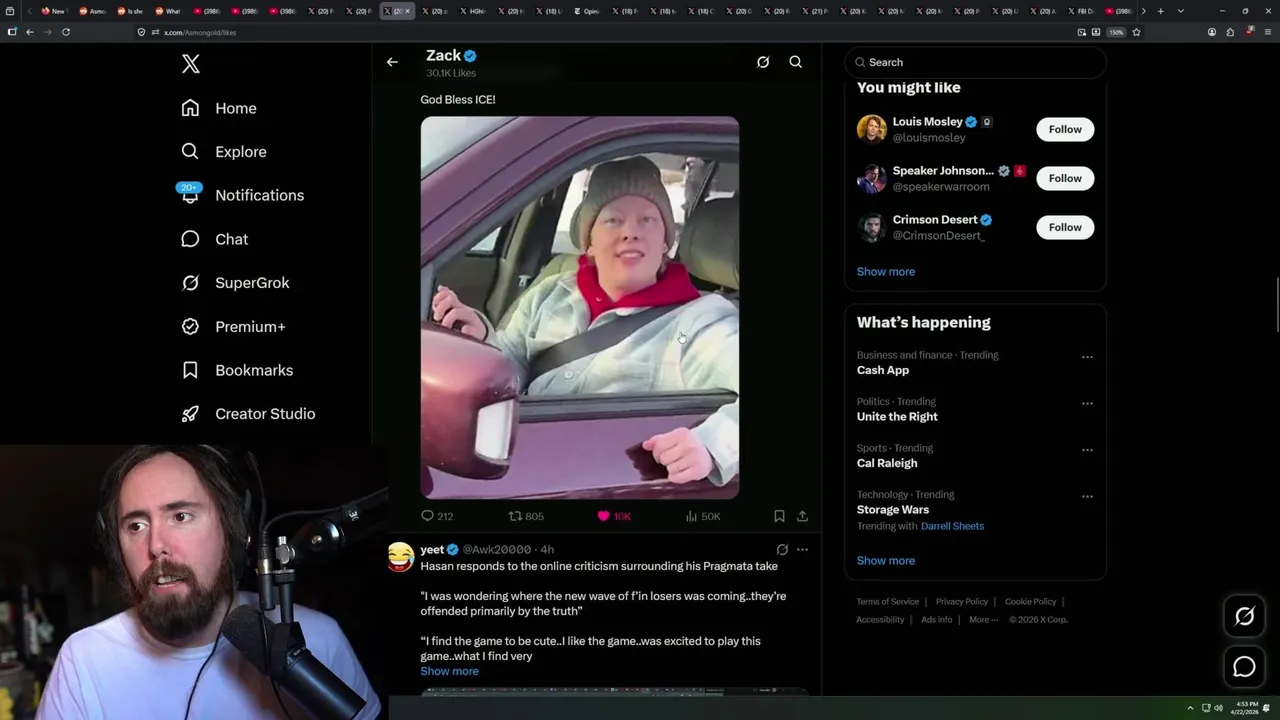1280x720 pixels.
Task: Open Unite the Right trending topic
Action: click(x=897, y=417)
